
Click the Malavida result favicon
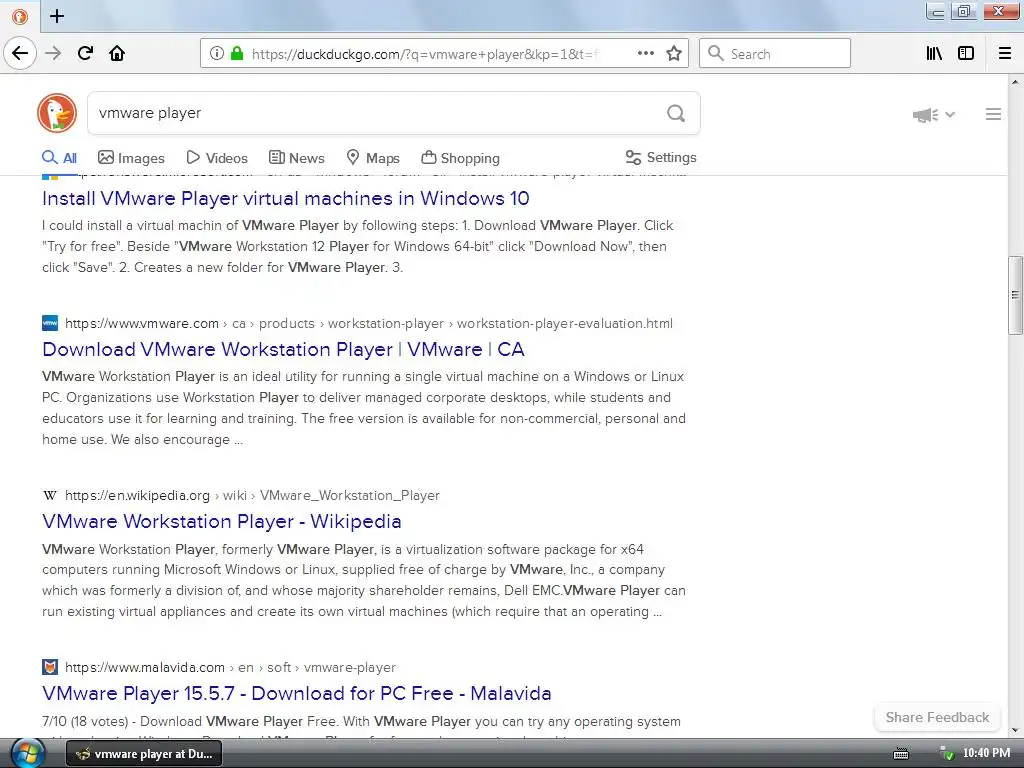(50, 667)
